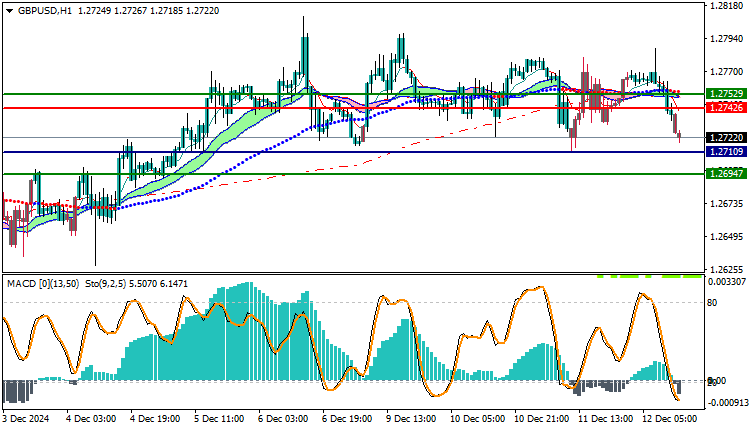Select the 6 Dec 03:00 time label
Viewport: 750px width, 430px height.
283,419
